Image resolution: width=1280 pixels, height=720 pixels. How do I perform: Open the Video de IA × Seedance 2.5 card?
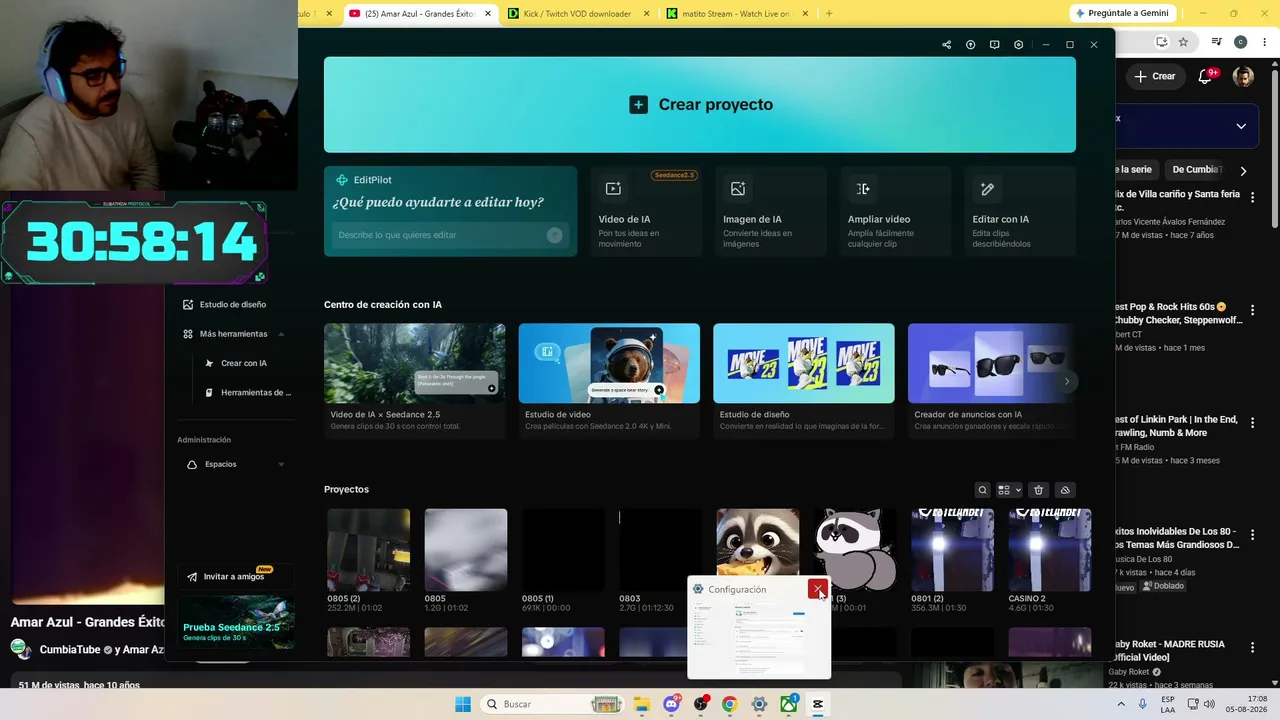(414, 379)
